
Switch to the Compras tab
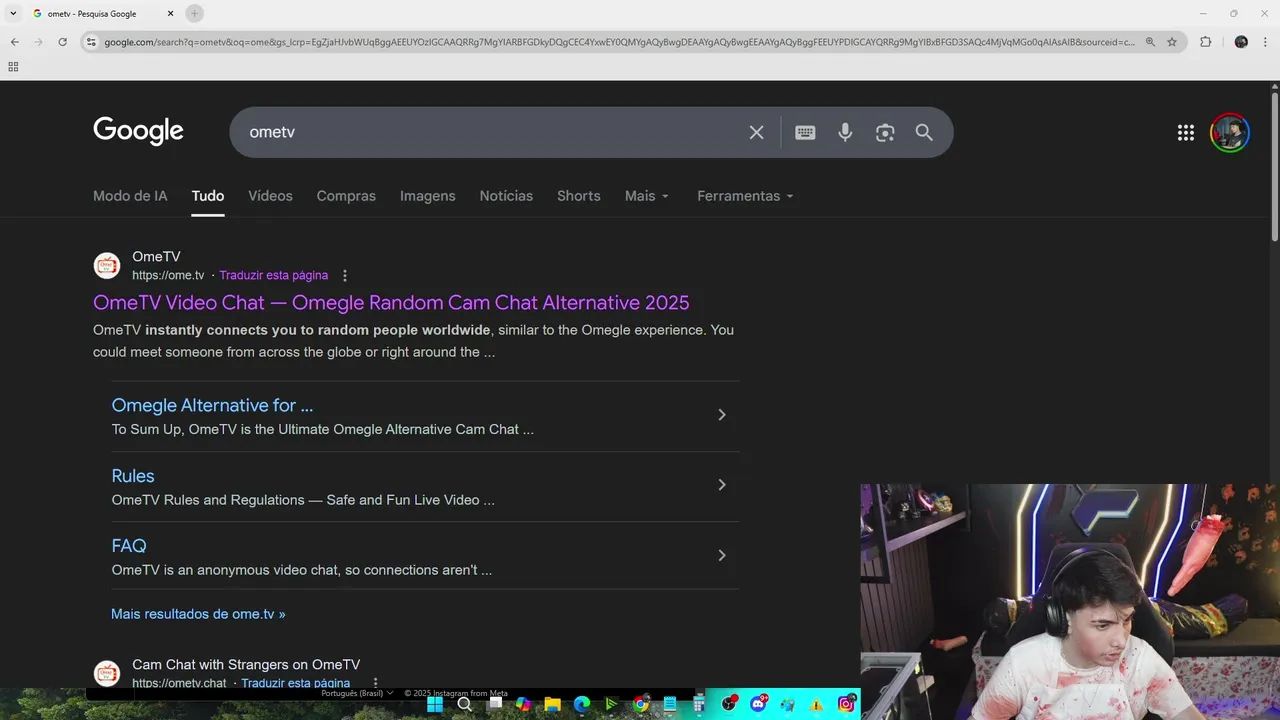(346, 196)
